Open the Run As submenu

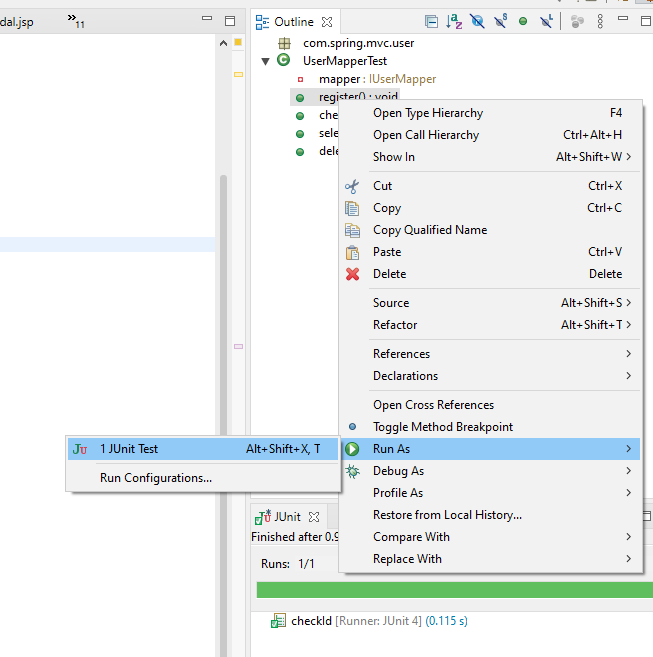coord(490,449)
